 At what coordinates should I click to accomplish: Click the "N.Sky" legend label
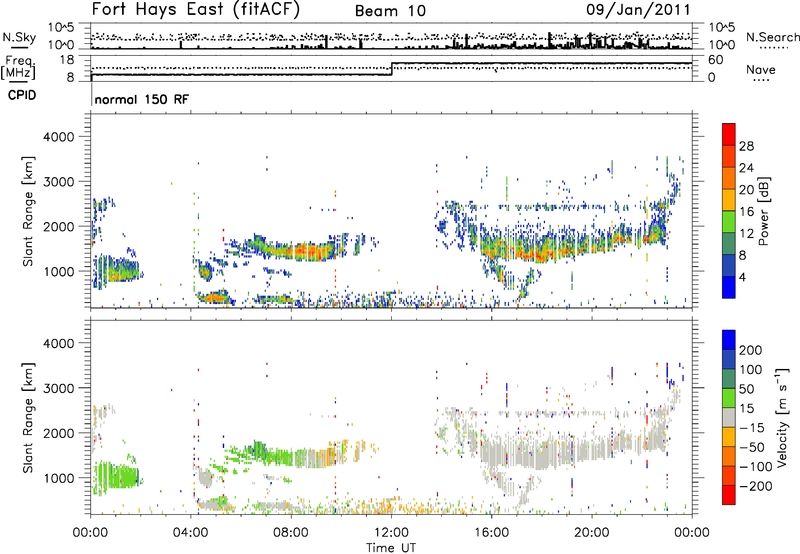[x=19, y=37]
